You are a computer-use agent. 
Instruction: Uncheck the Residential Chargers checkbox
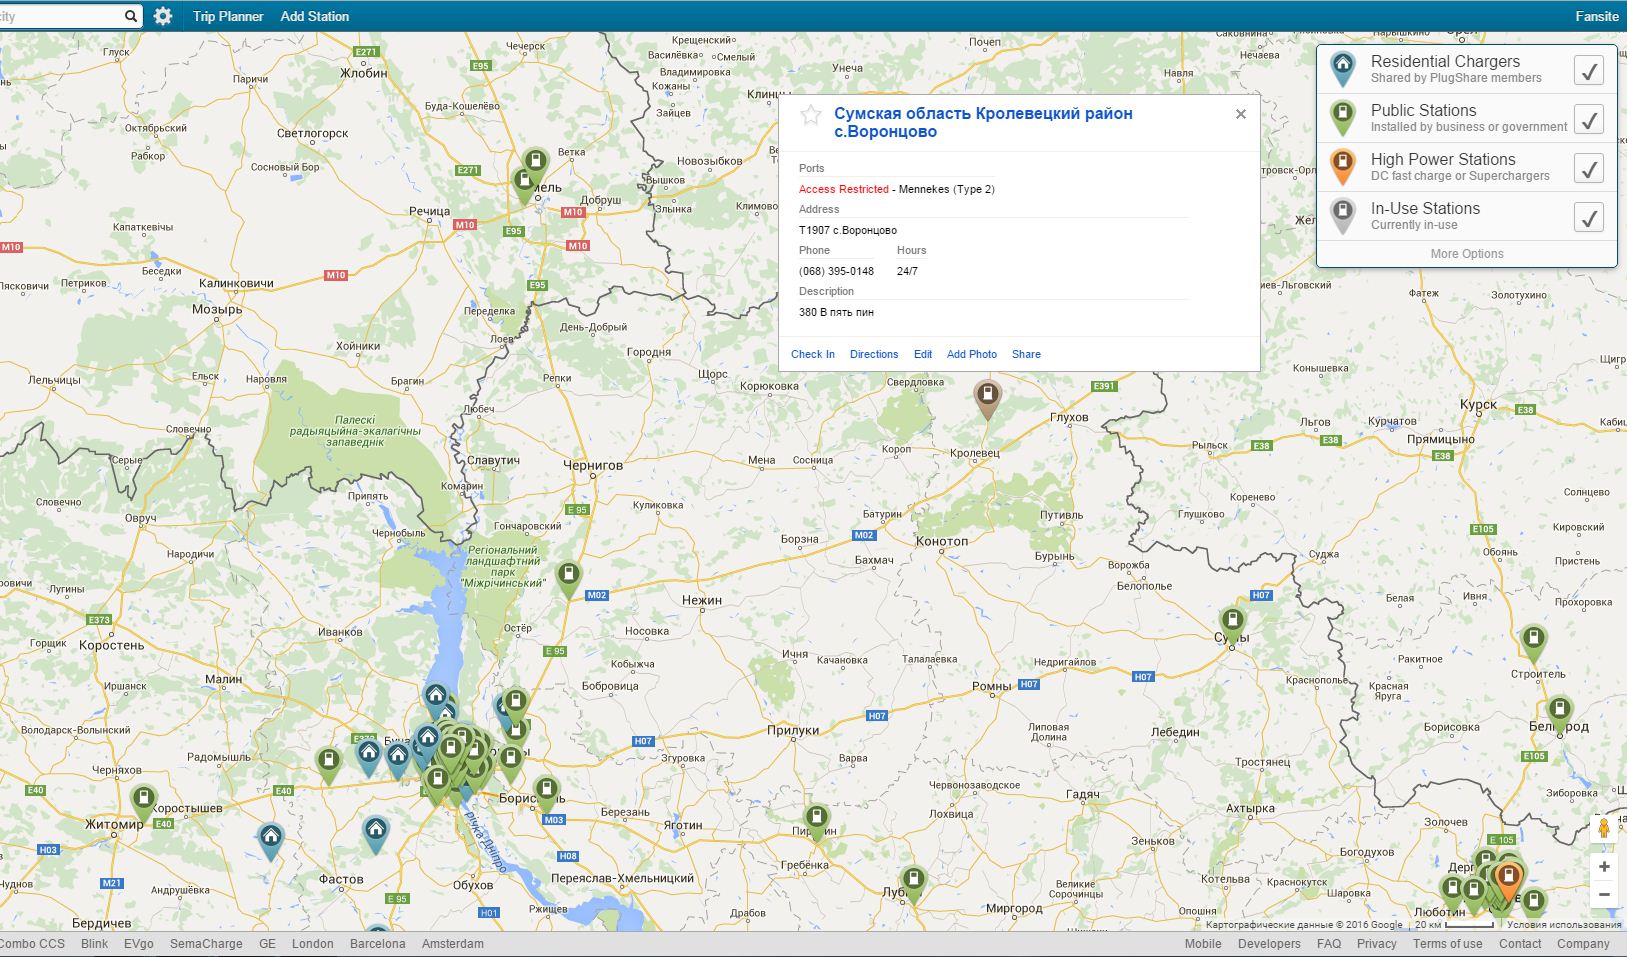tap(1588, 70)
